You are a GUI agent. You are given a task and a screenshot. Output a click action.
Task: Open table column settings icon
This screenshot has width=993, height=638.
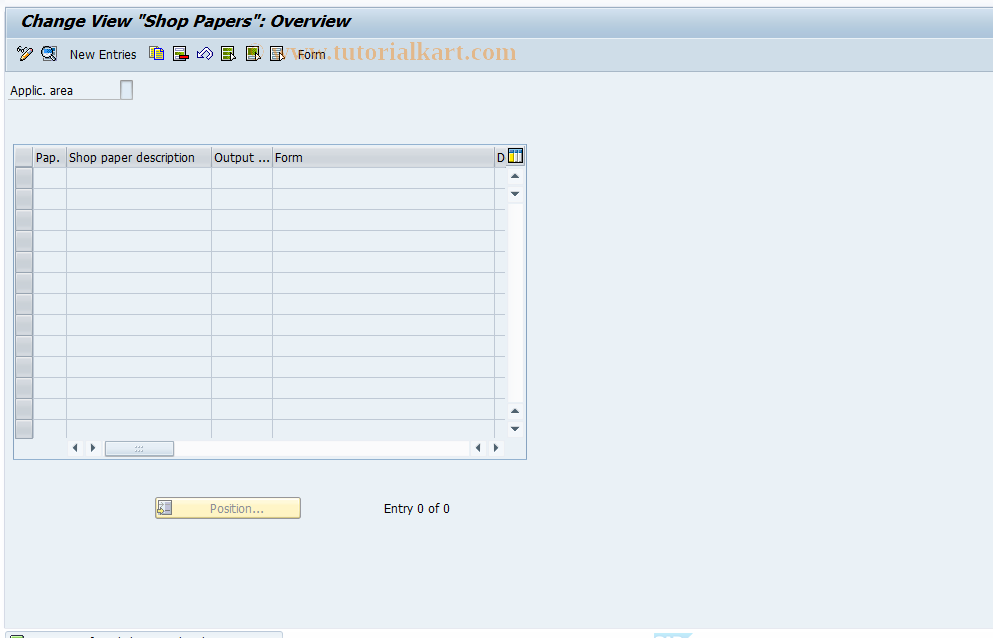click(515, 156)
